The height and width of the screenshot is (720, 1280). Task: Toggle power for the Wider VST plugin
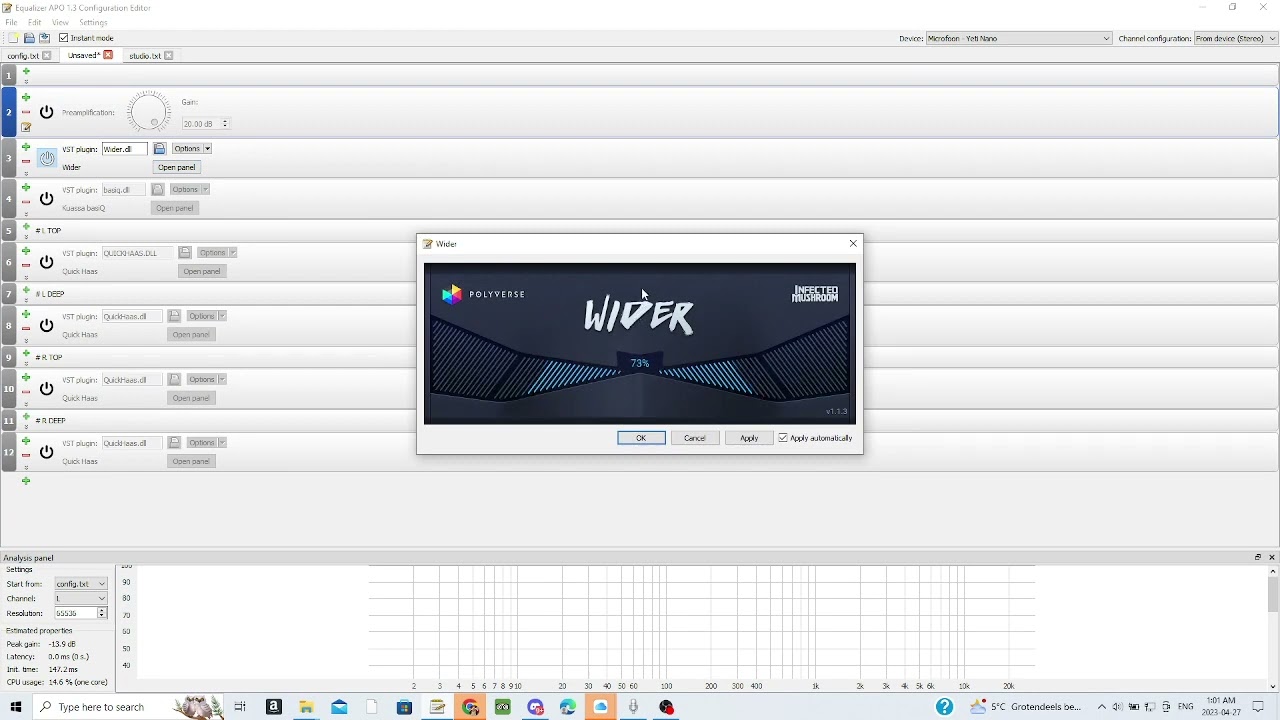[x=47, y=158]
